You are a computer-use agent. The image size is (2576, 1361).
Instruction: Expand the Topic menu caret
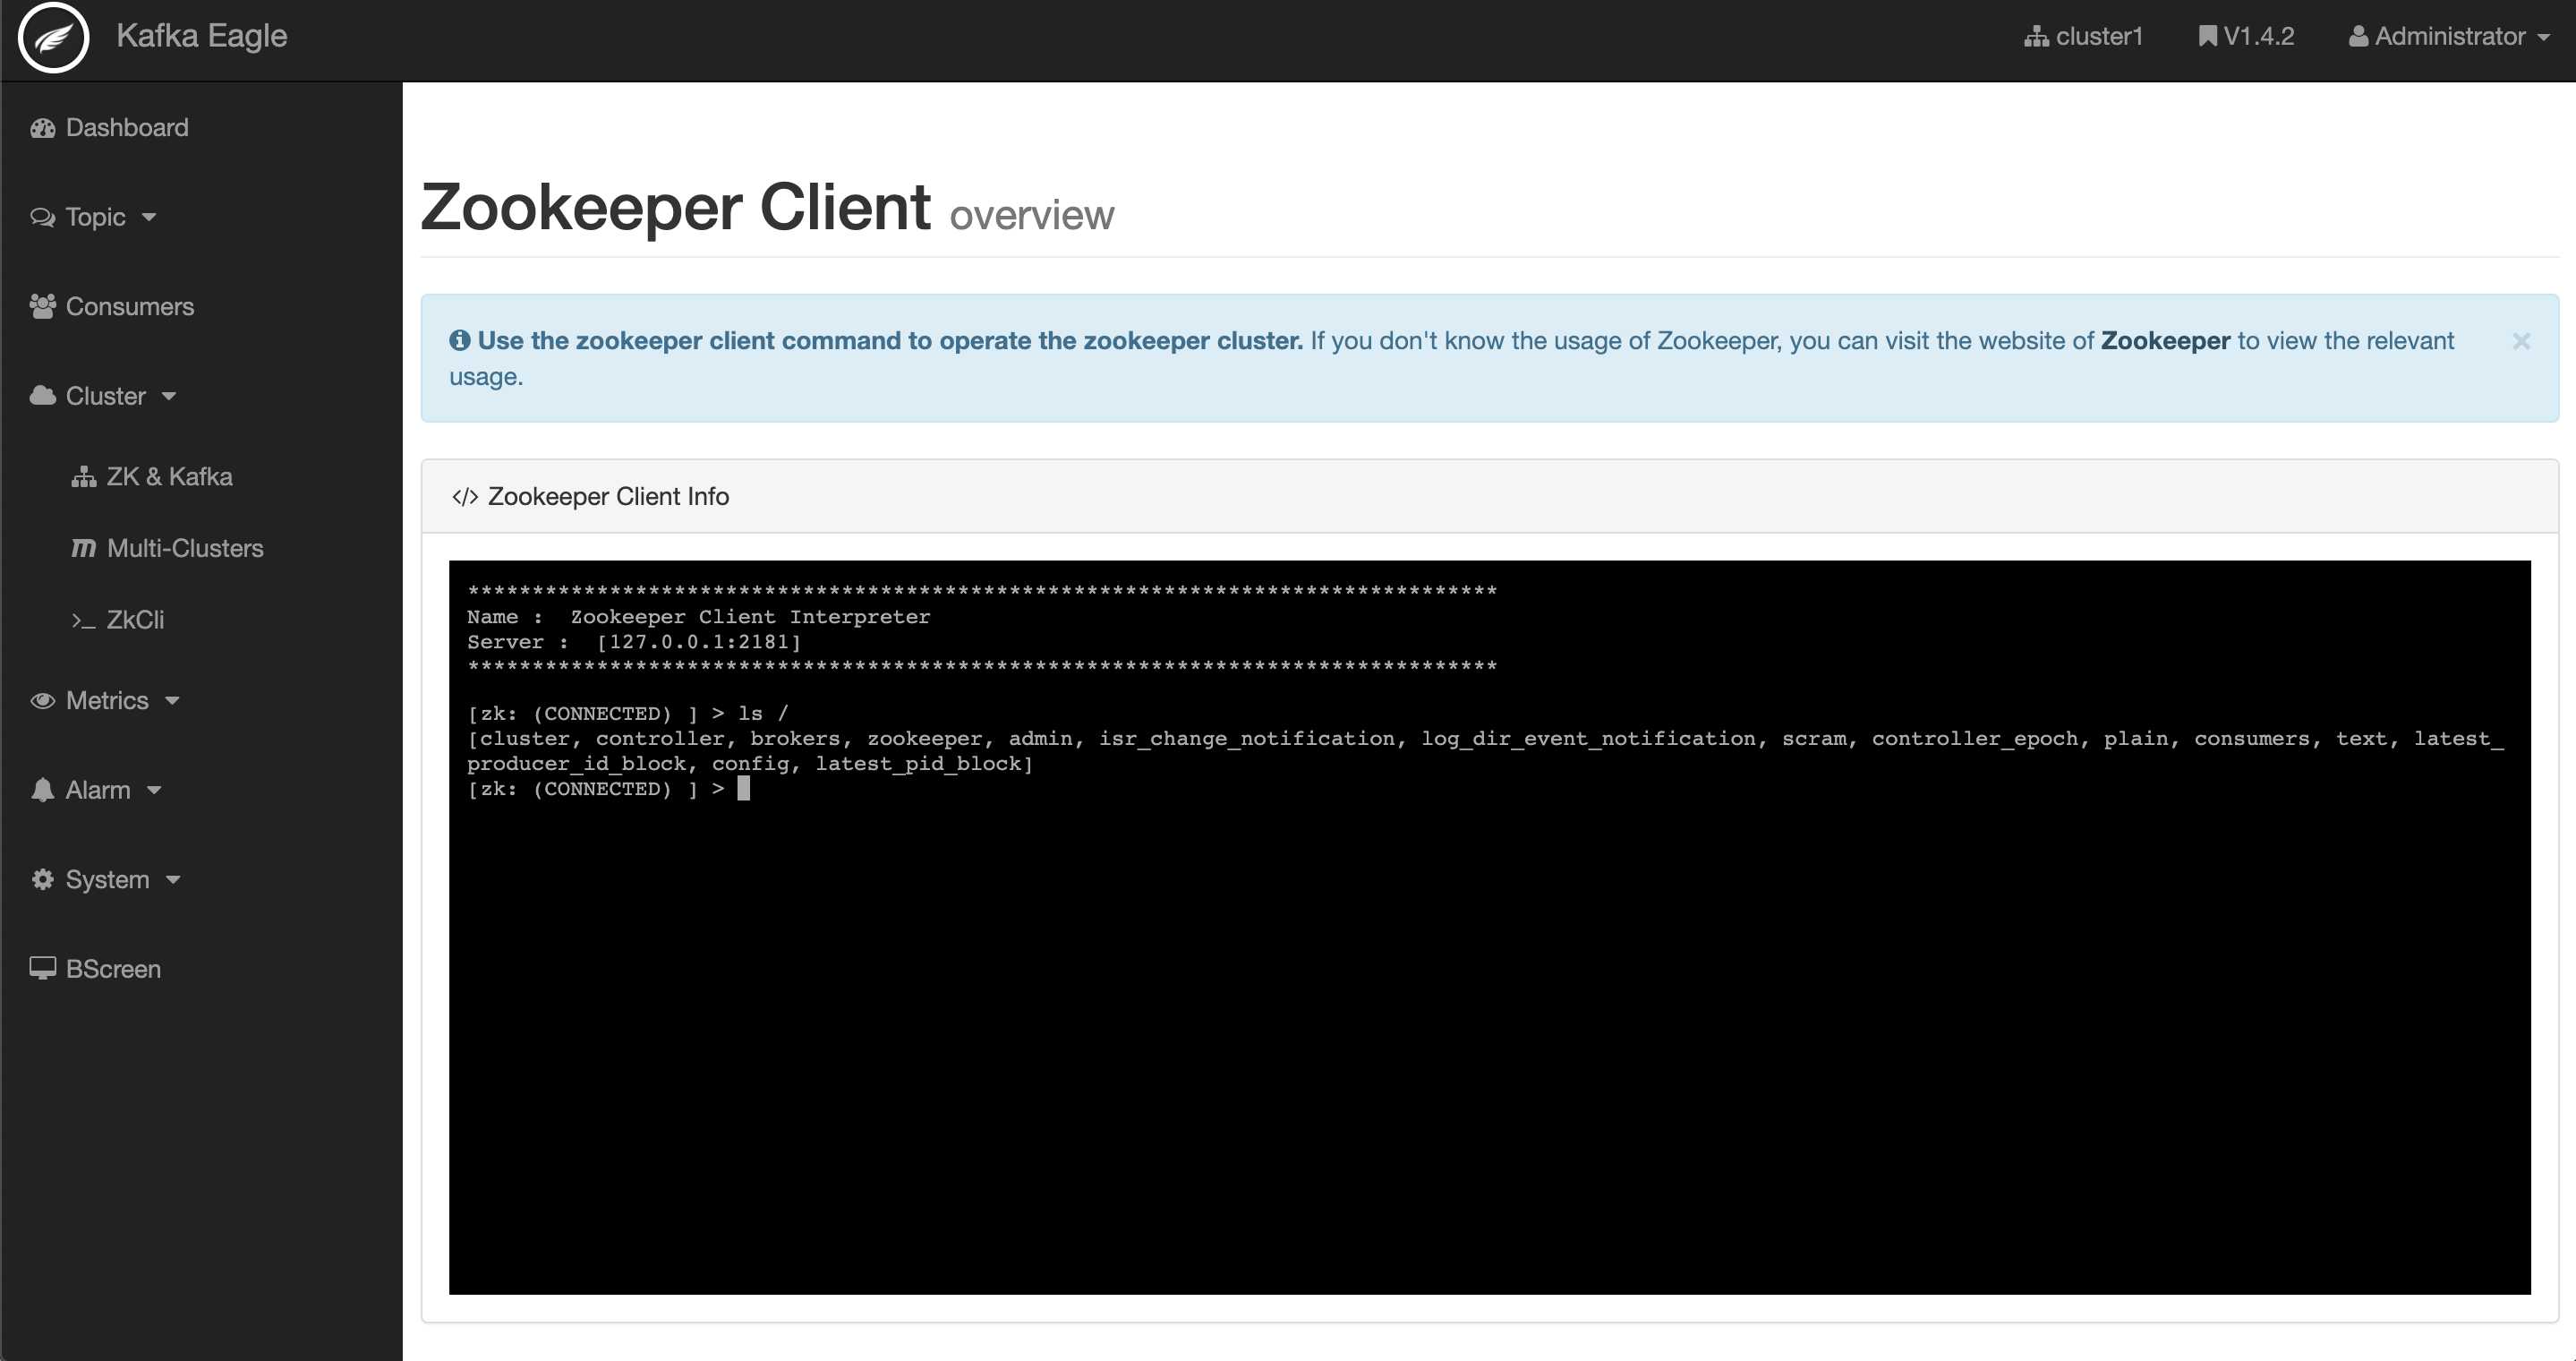[149, 218]
